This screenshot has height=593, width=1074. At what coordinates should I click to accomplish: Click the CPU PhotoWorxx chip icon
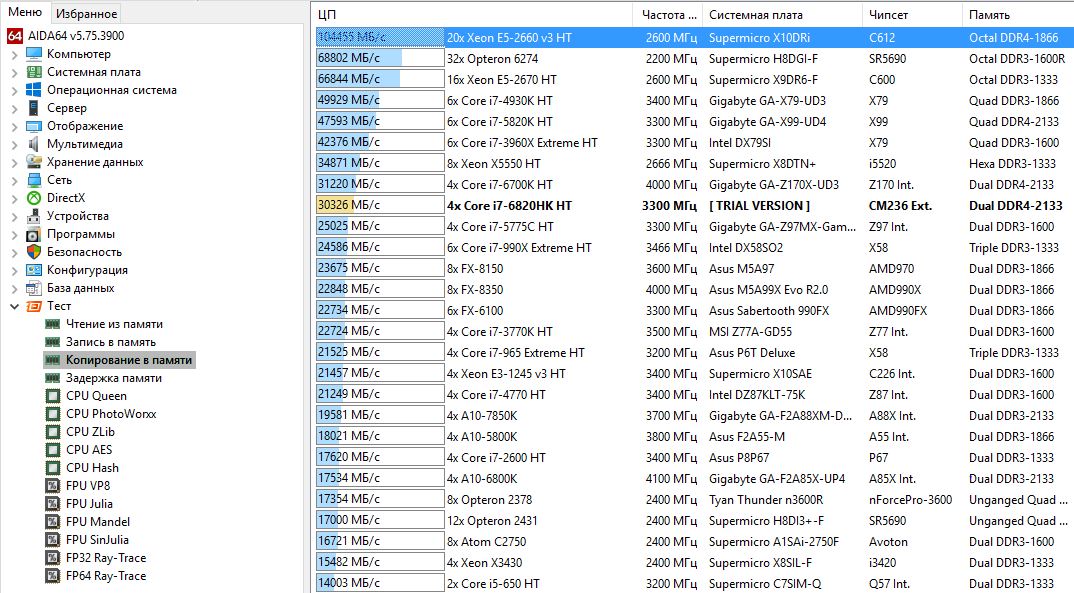(x=53, y=414)
